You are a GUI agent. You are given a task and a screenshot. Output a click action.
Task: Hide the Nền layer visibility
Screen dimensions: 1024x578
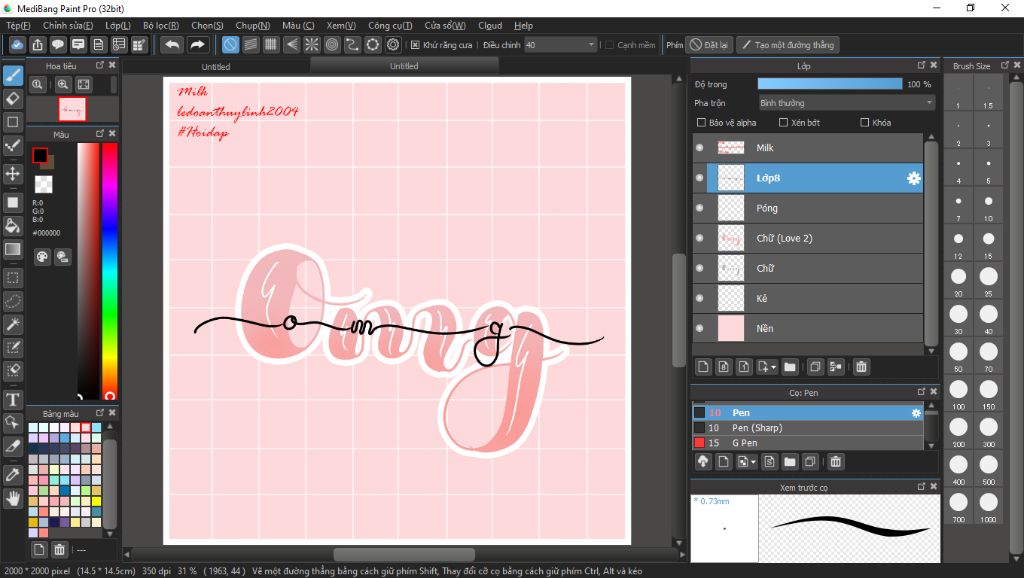click(x=699, y=328)
